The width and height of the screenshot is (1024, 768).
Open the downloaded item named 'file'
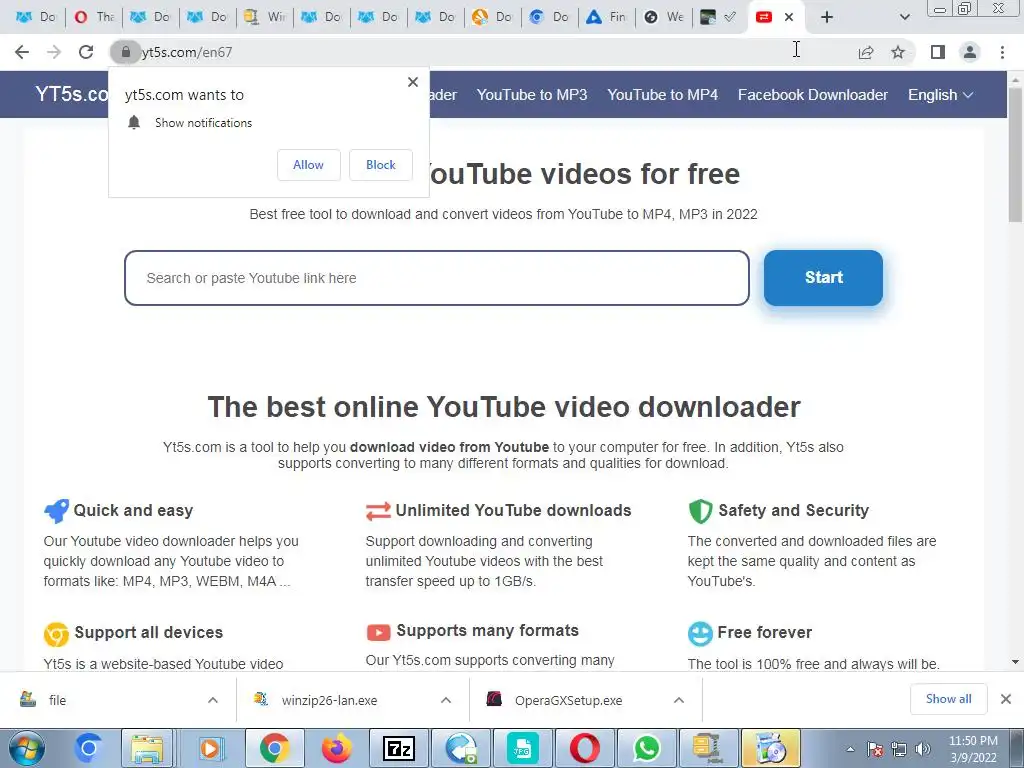(57, 700)
